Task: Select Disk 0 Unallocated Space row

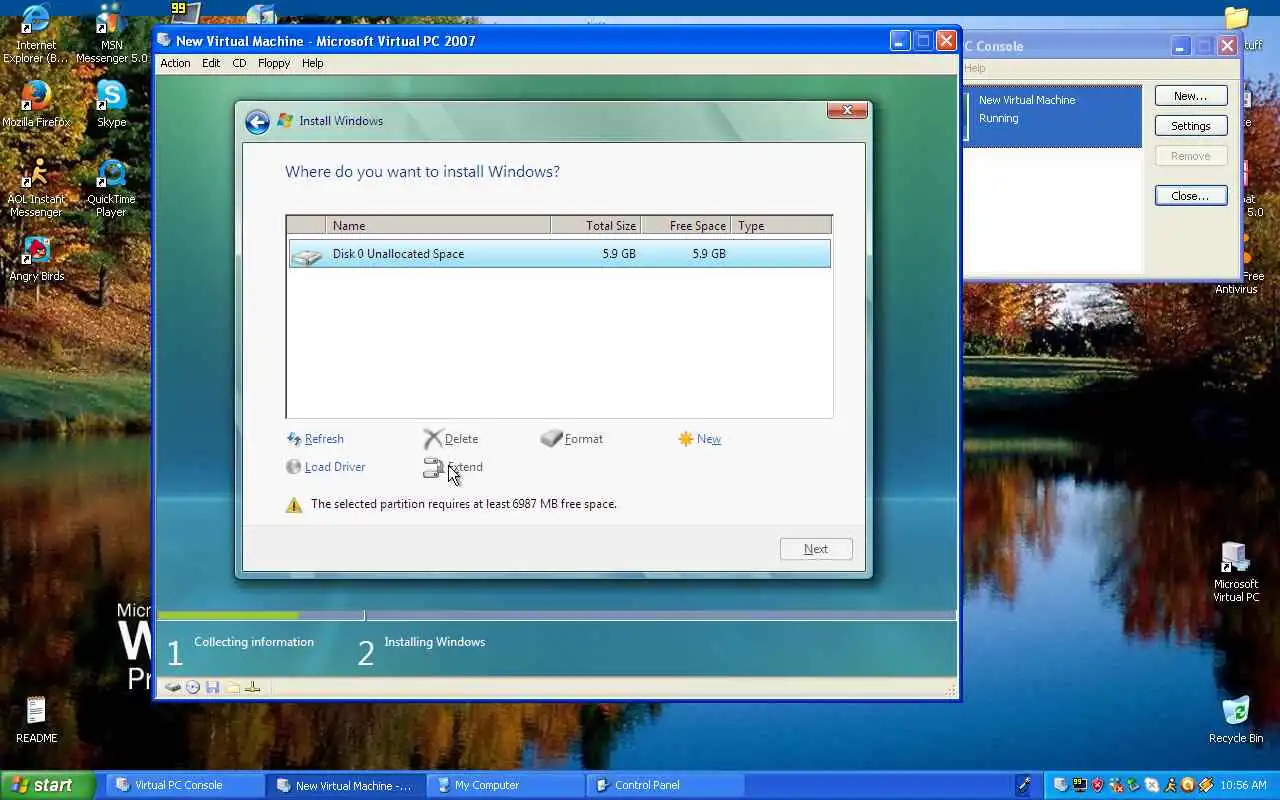Action: click(x=559, y=254)
